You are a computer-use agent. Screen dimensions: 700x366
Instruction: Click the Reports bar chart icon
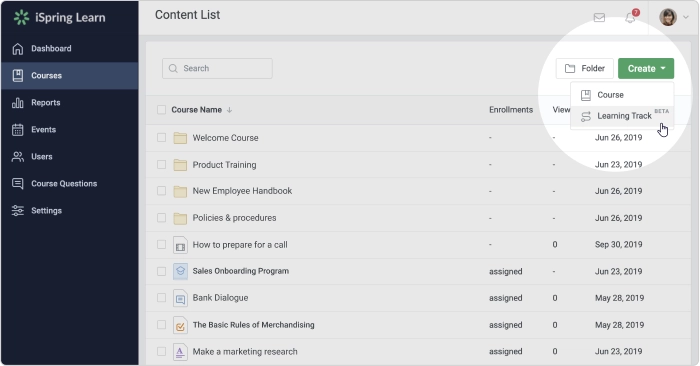pyautogui.click(x=17, y=103)
